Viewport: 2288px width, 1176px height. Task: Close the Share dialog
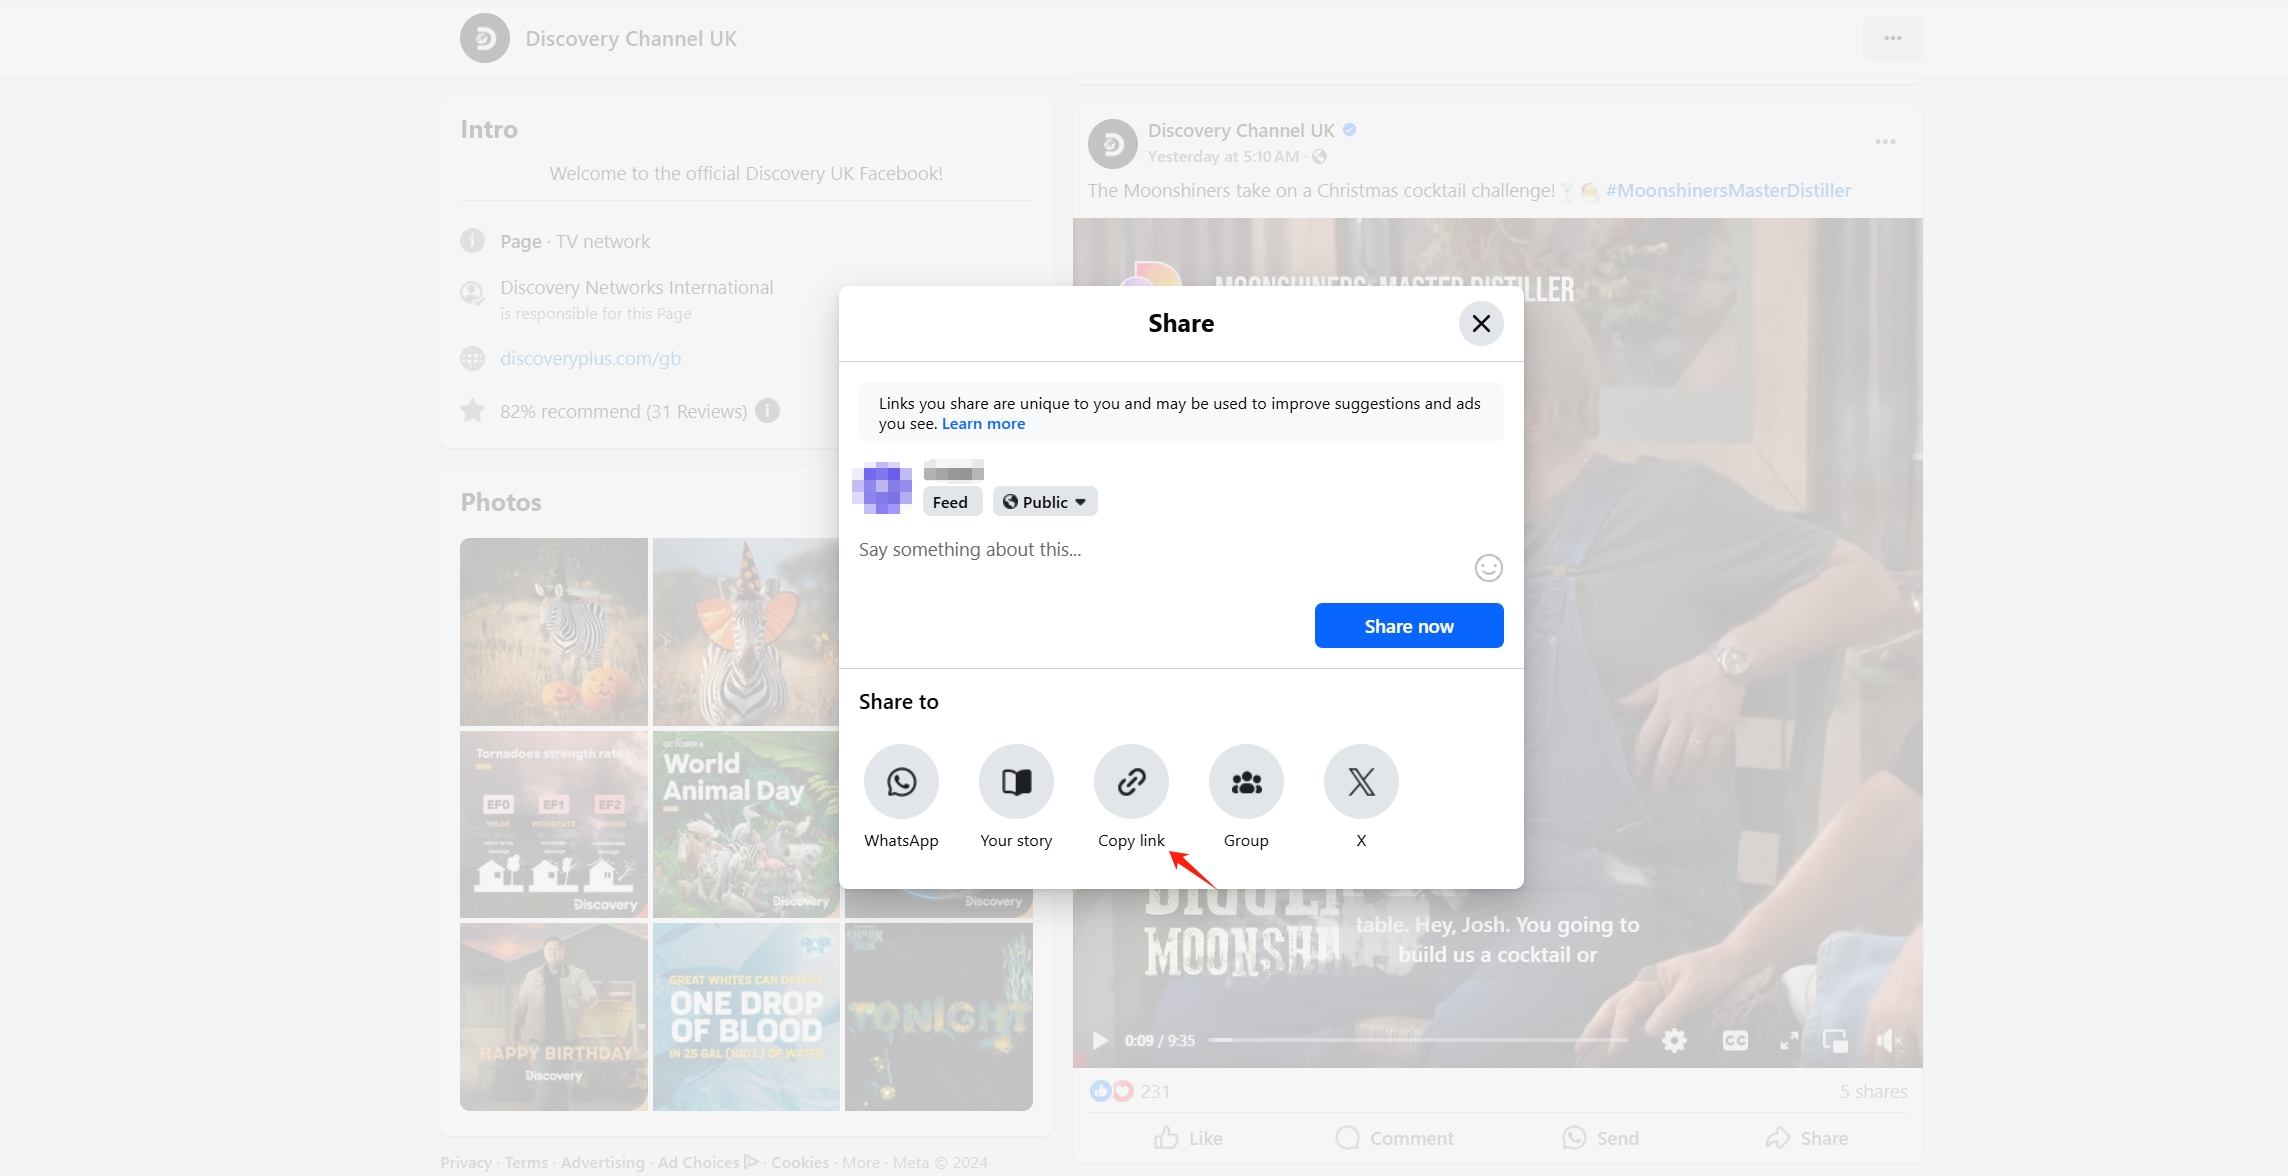(x=1481, y=323)
